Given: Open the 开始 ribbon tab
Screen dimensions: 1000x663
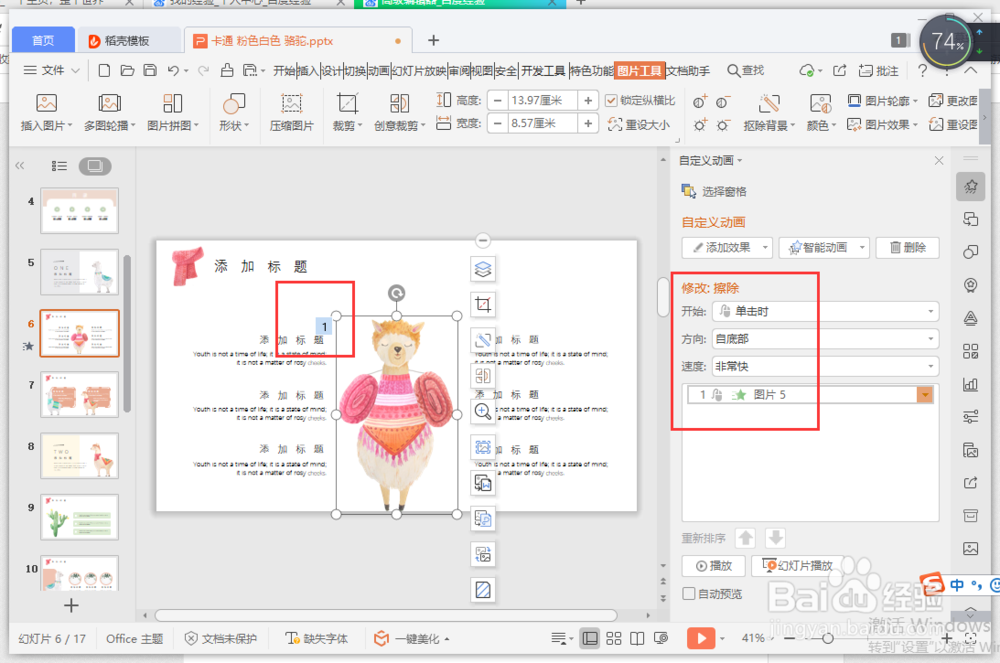Looking at the screenshot, I should 284,70.
